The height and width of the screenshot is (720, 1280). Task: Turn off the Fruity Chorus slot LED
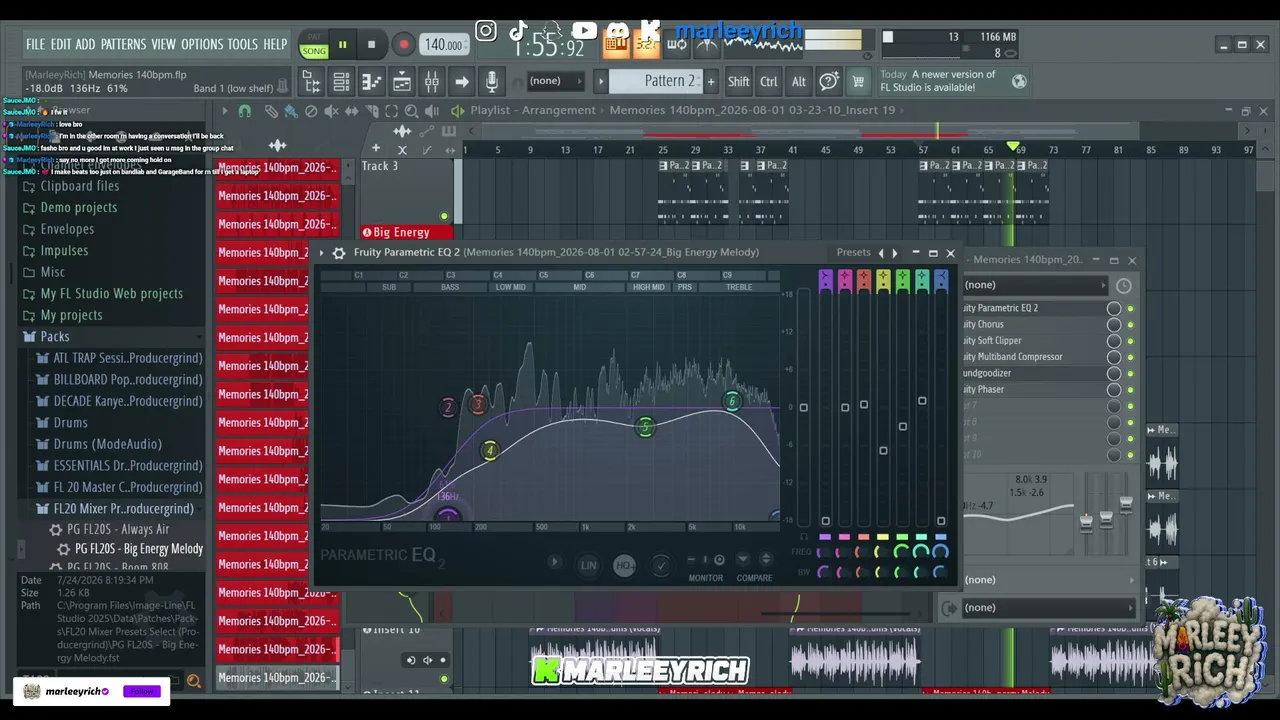tap(1130, 324)
